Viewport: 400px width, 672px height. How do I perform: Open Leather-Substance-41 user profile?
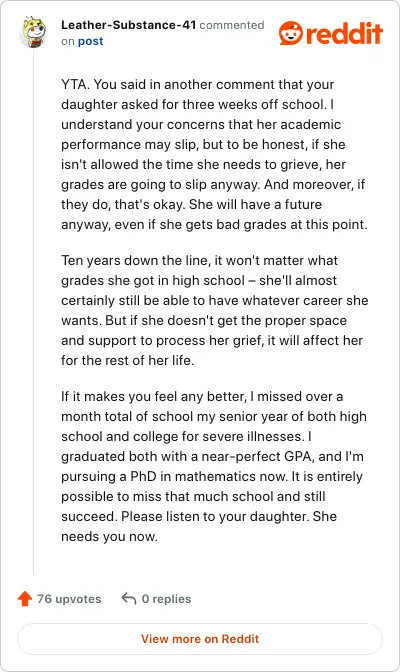129,25
